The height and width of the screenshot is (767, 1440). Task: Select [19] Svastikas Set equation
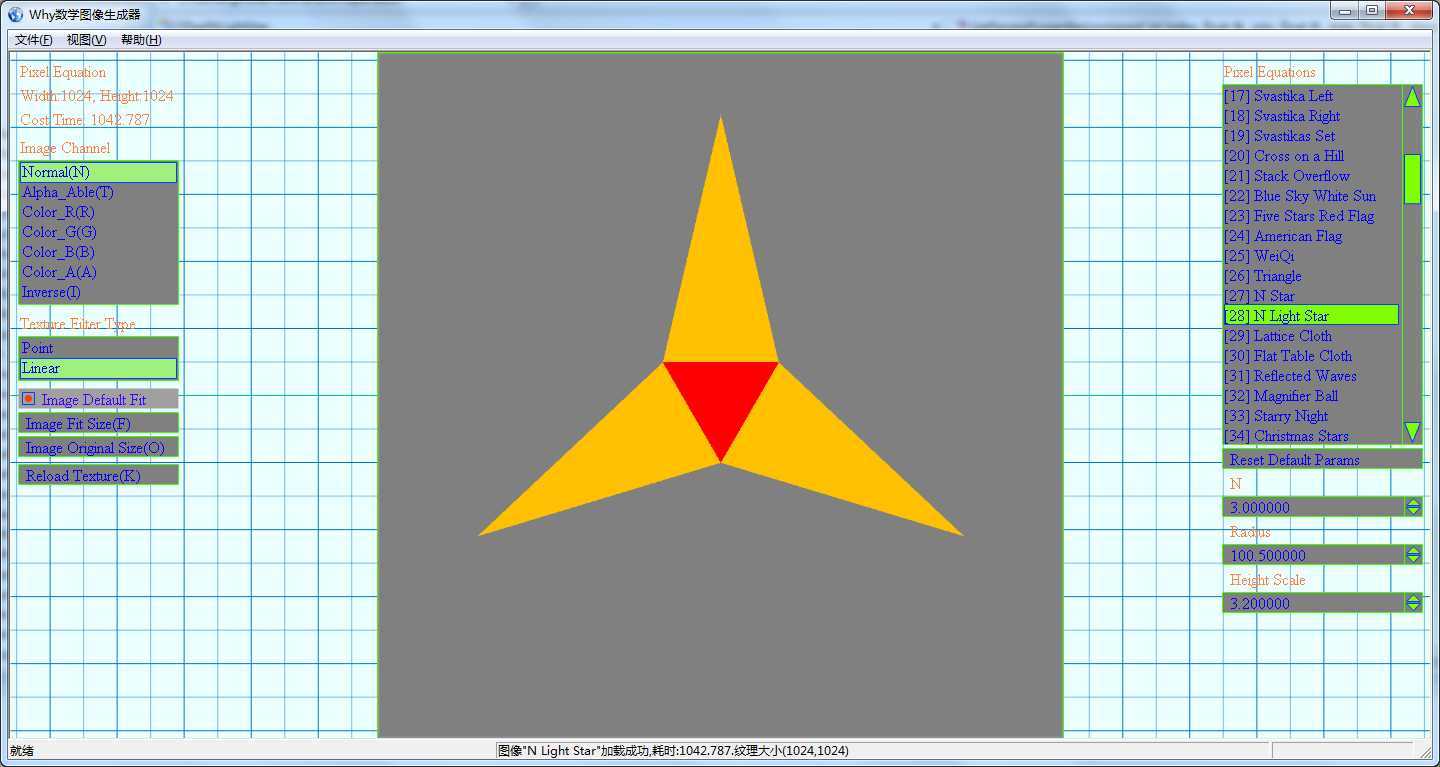(1311, 136)
